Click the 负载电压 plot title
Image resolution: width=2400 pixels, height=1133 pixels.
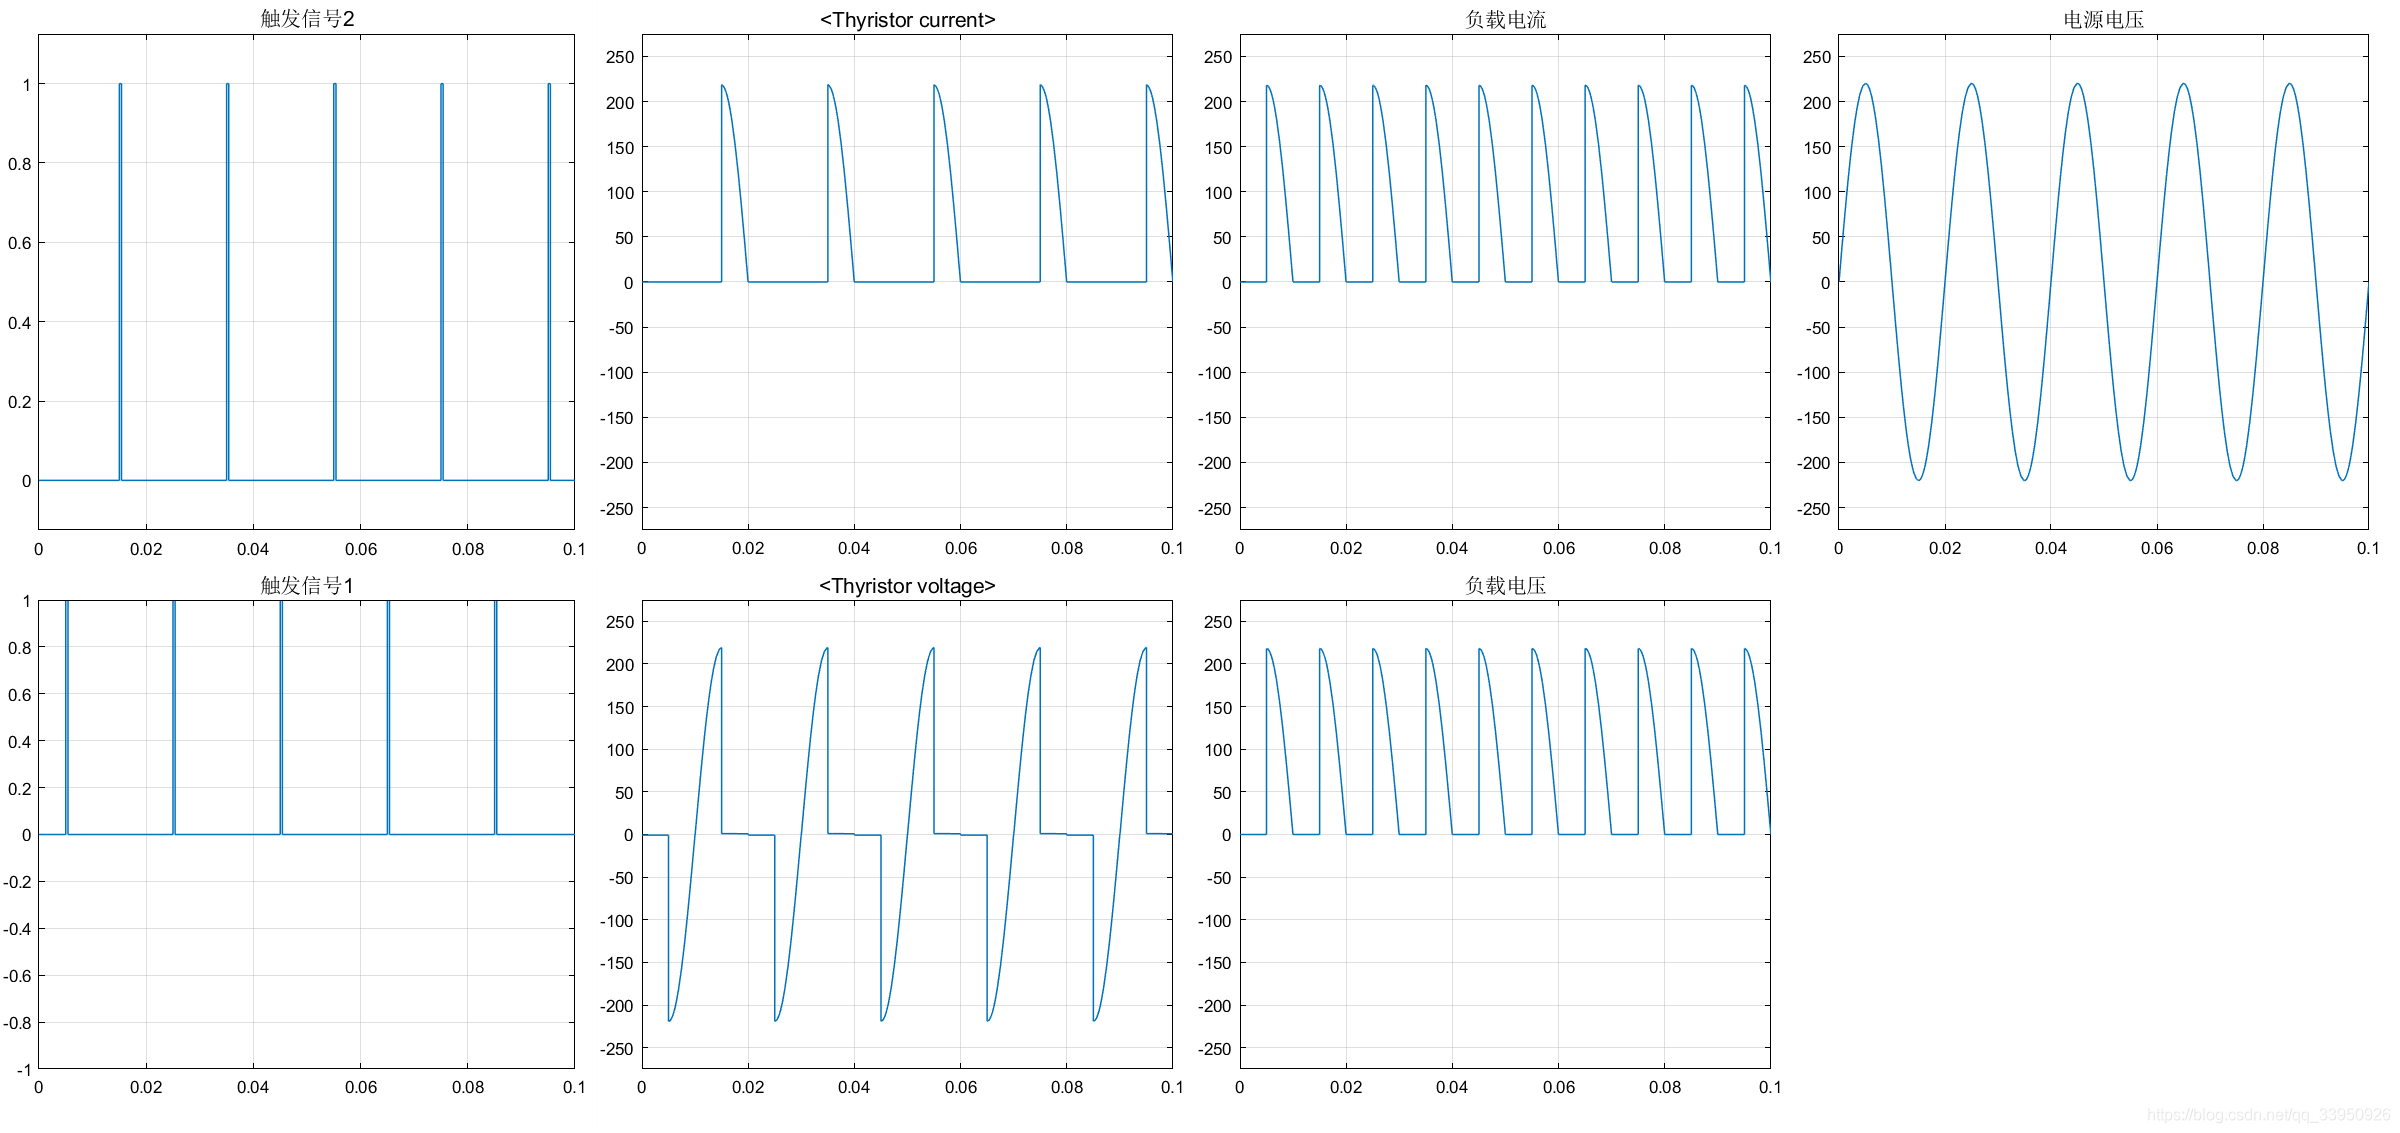tap(1505, 586)
